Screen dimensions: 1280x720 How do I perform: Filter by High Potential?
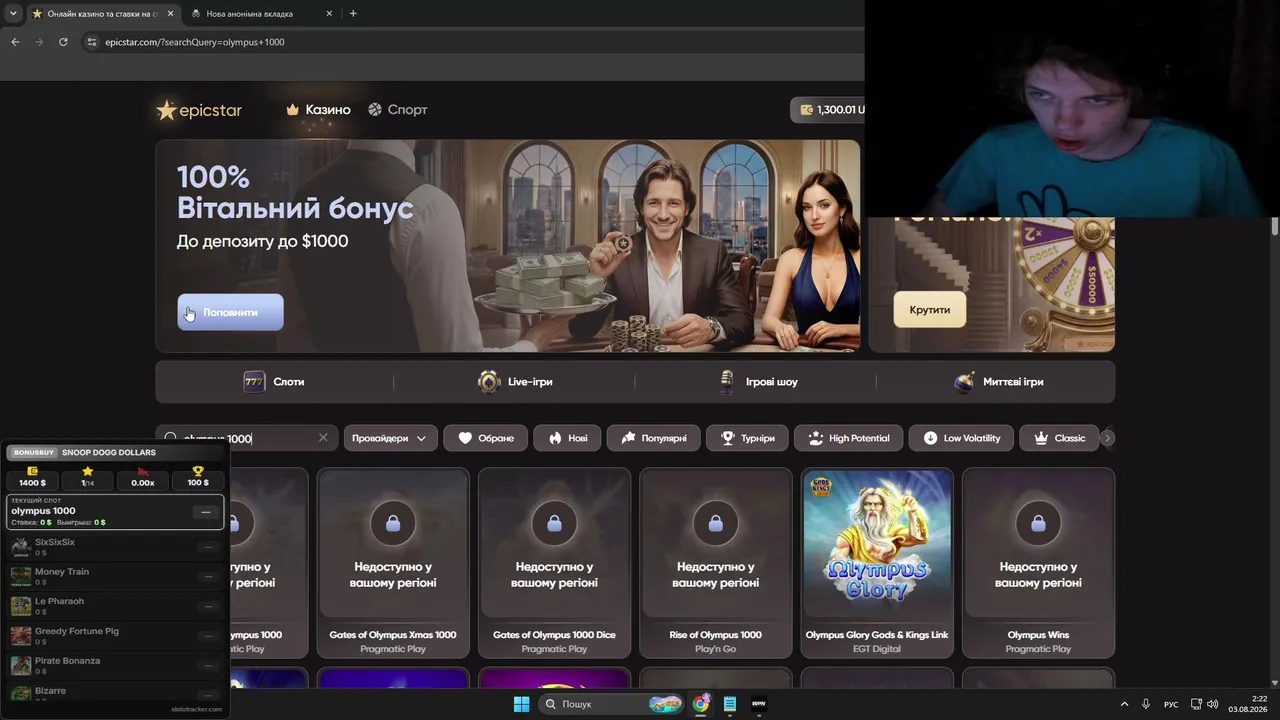[x=848, y=438]
